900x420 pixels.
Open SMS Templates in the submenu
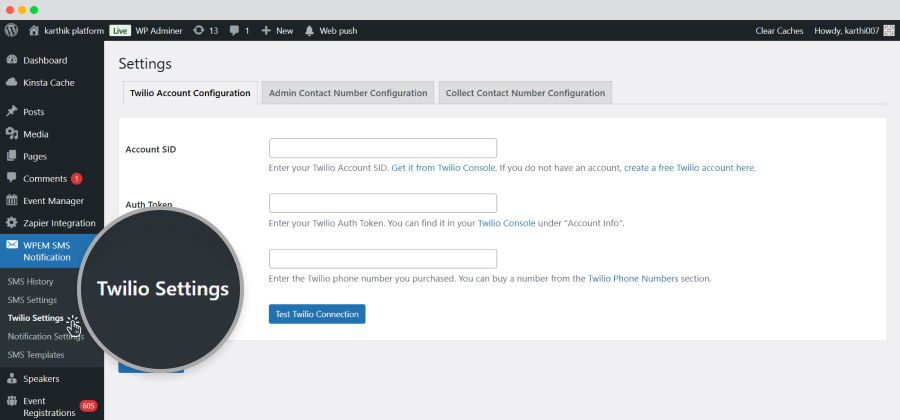click(36, 355)
